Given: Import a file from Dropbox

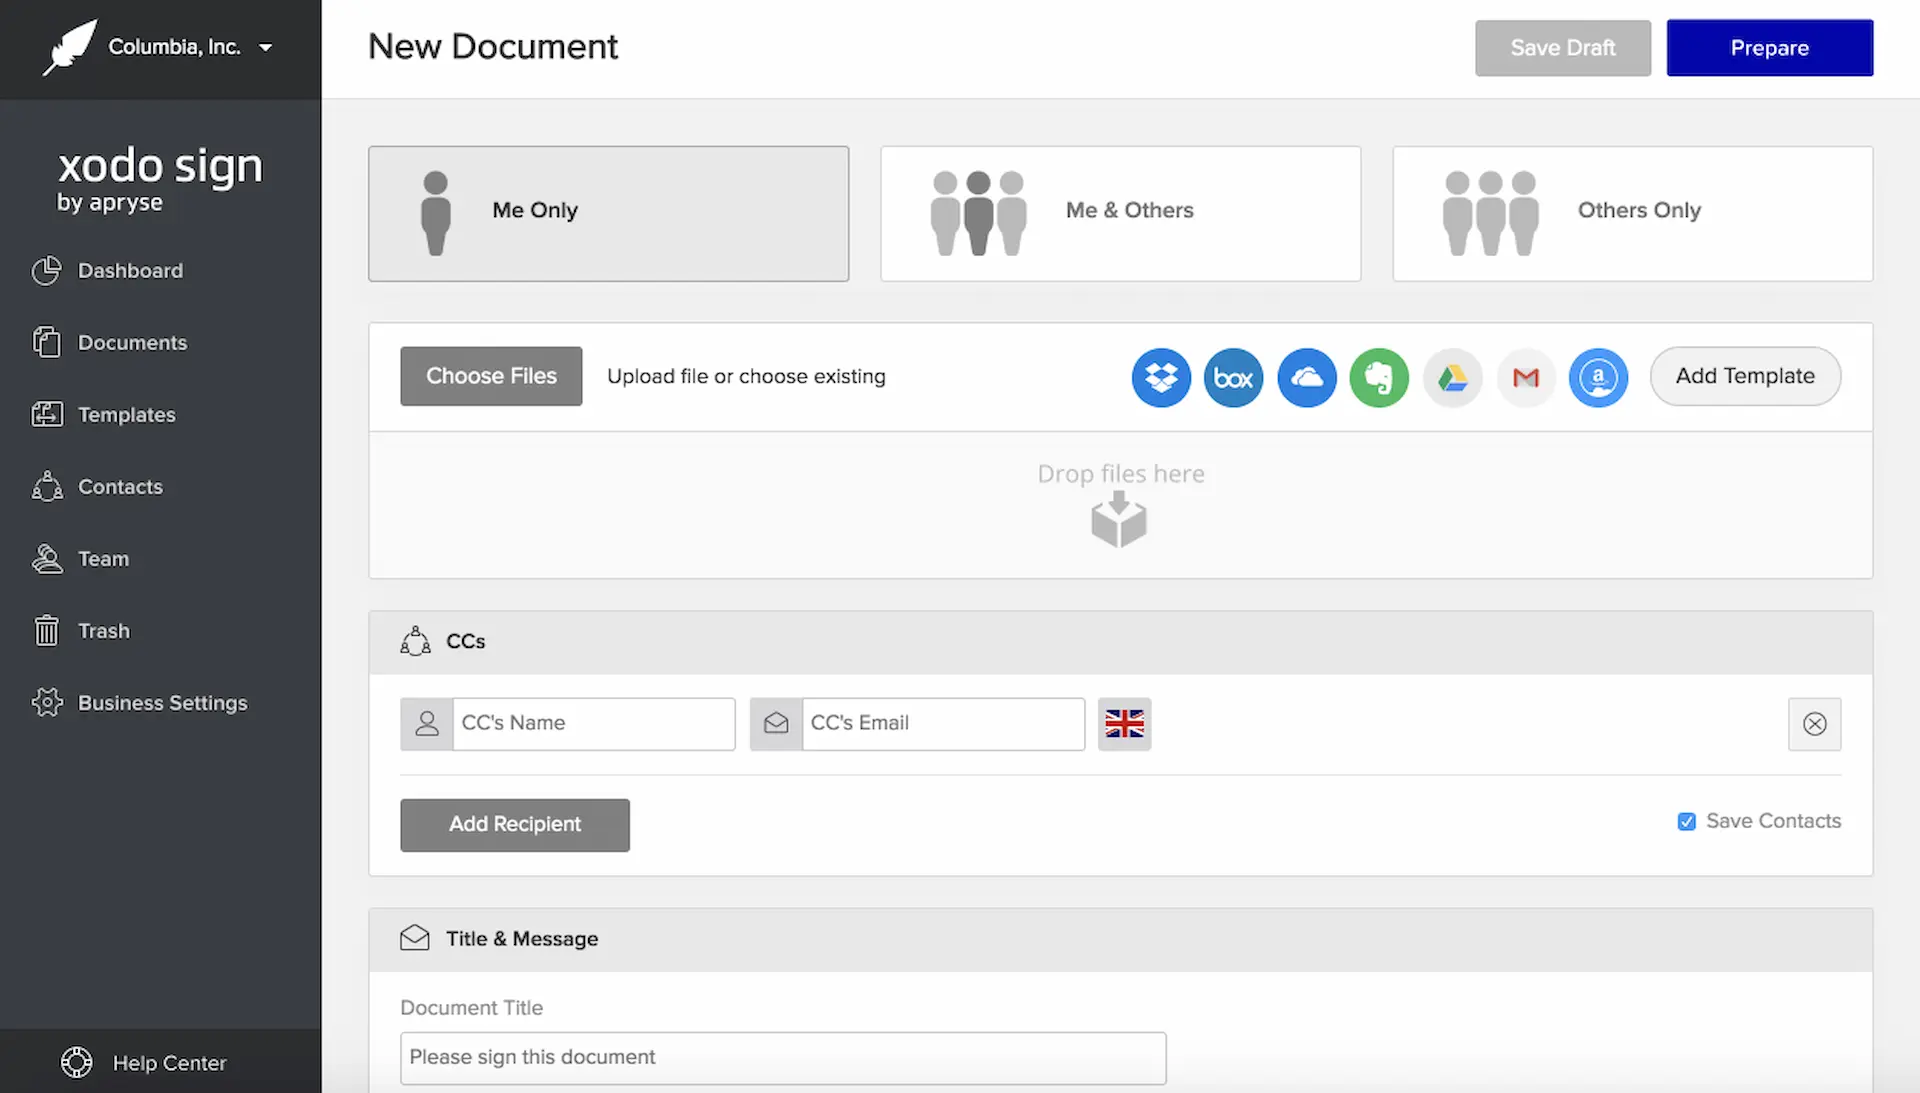Looking at the screenshot, I should click(x=1161, y=378).
